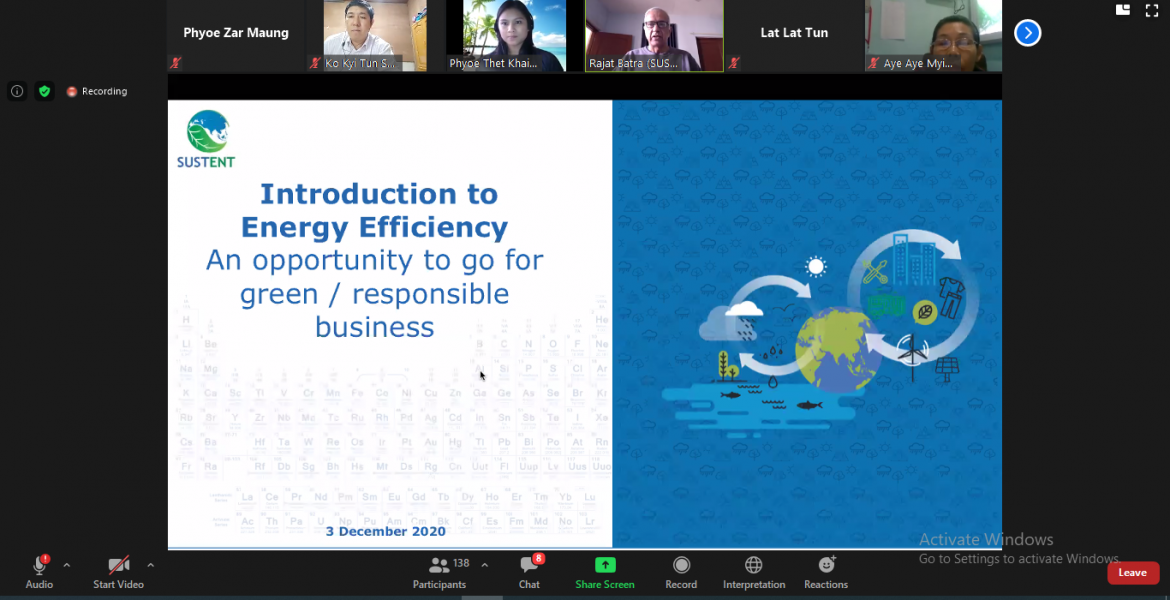Select Lat Lat Tun participant tile
This screenshot has height=600, width=1170.
click(794, 36)
